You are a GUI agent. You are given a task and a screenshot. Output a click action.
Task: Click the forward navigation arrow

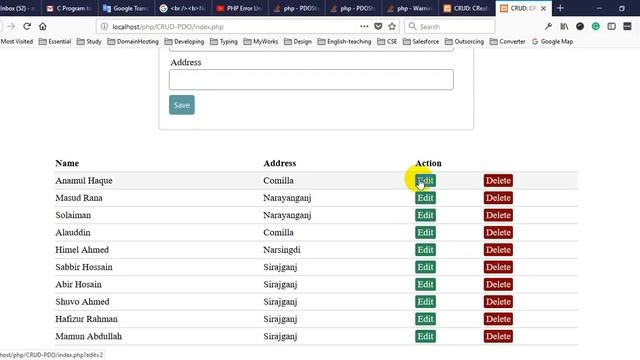click(x=11, y=27)
